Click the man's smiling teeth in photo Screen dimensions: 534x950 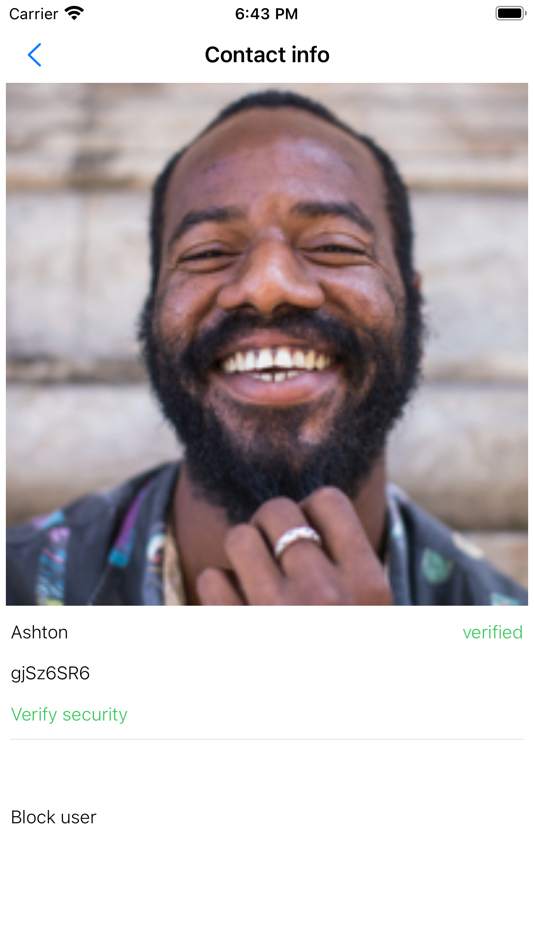(x=276, y=362)
